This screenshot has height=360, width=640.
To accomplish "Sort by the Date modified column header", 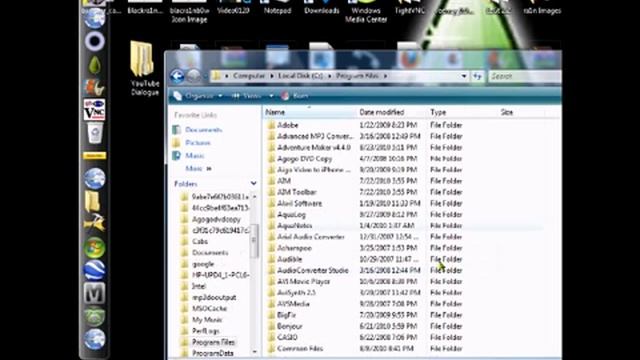I will point(391,112).
